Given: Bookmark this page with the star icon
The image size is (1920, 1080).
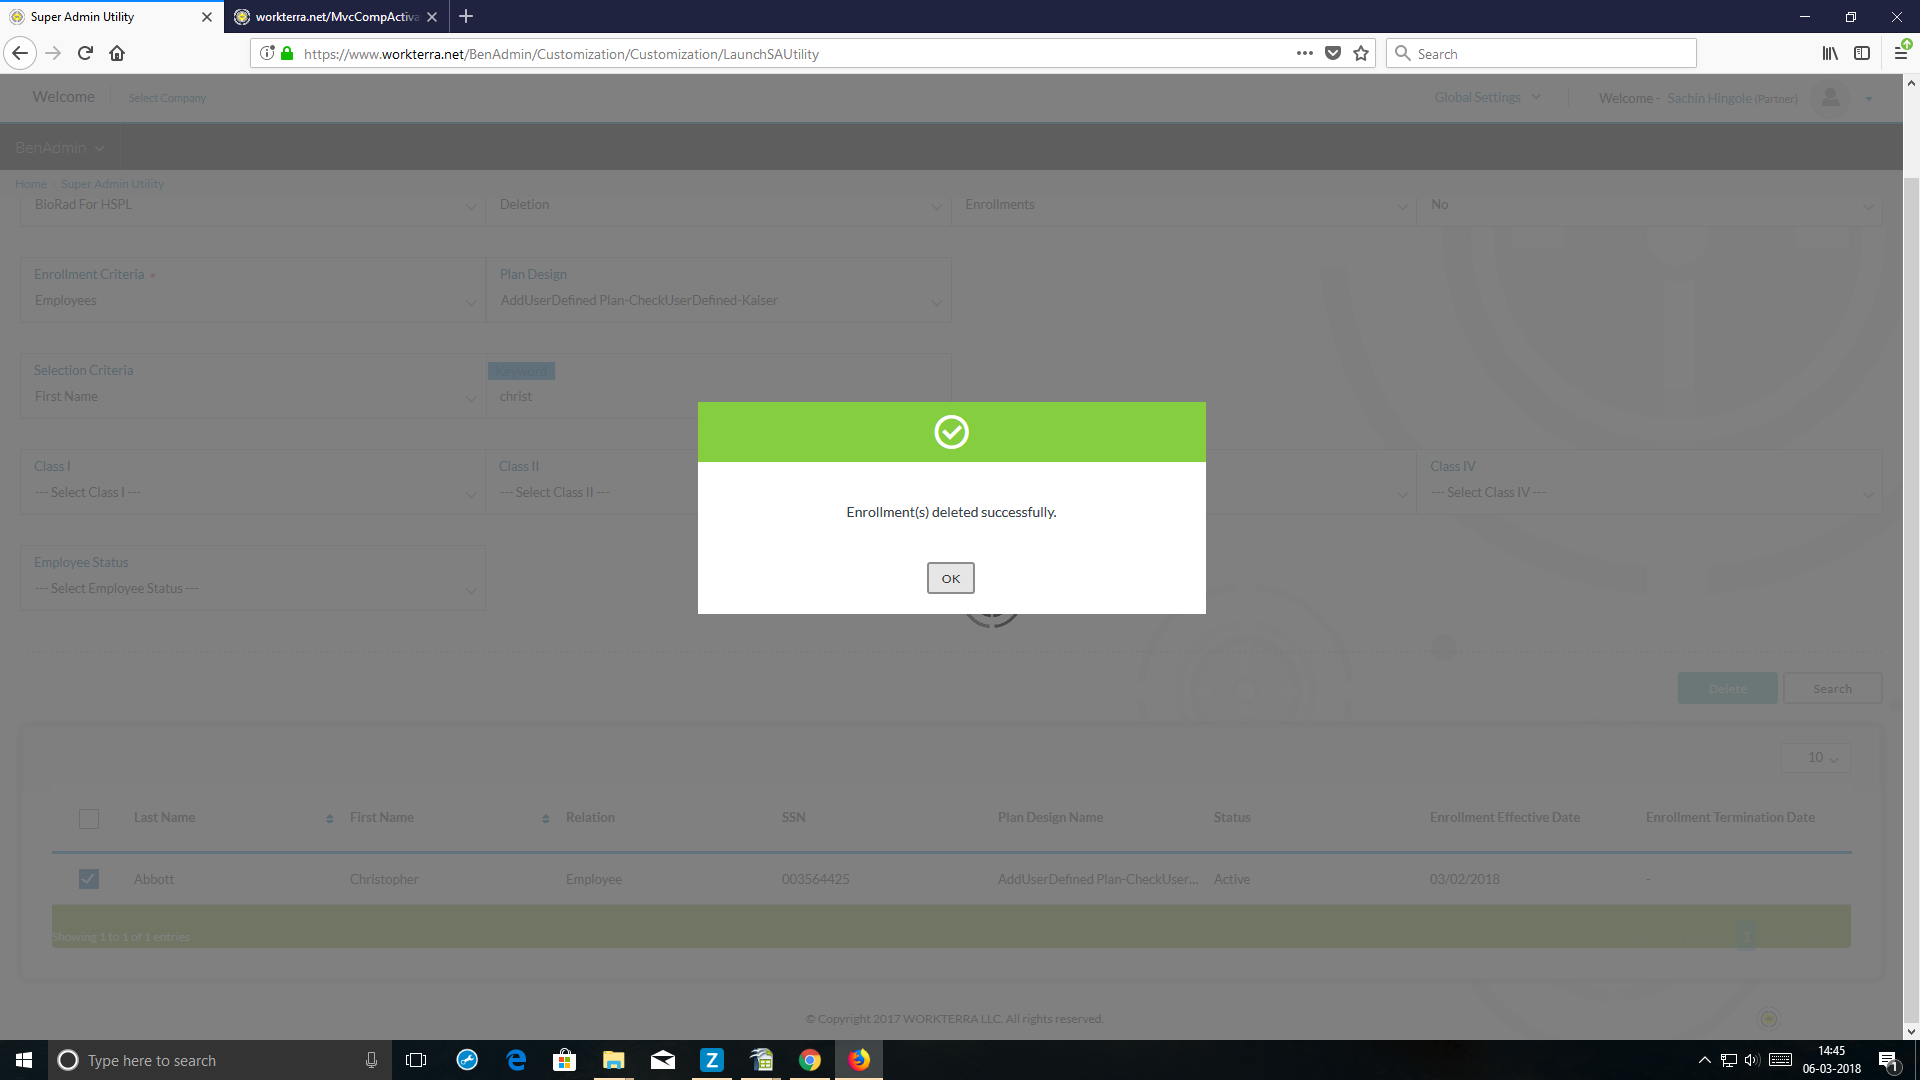Looking at the screenshot, I should [1361, 54].
